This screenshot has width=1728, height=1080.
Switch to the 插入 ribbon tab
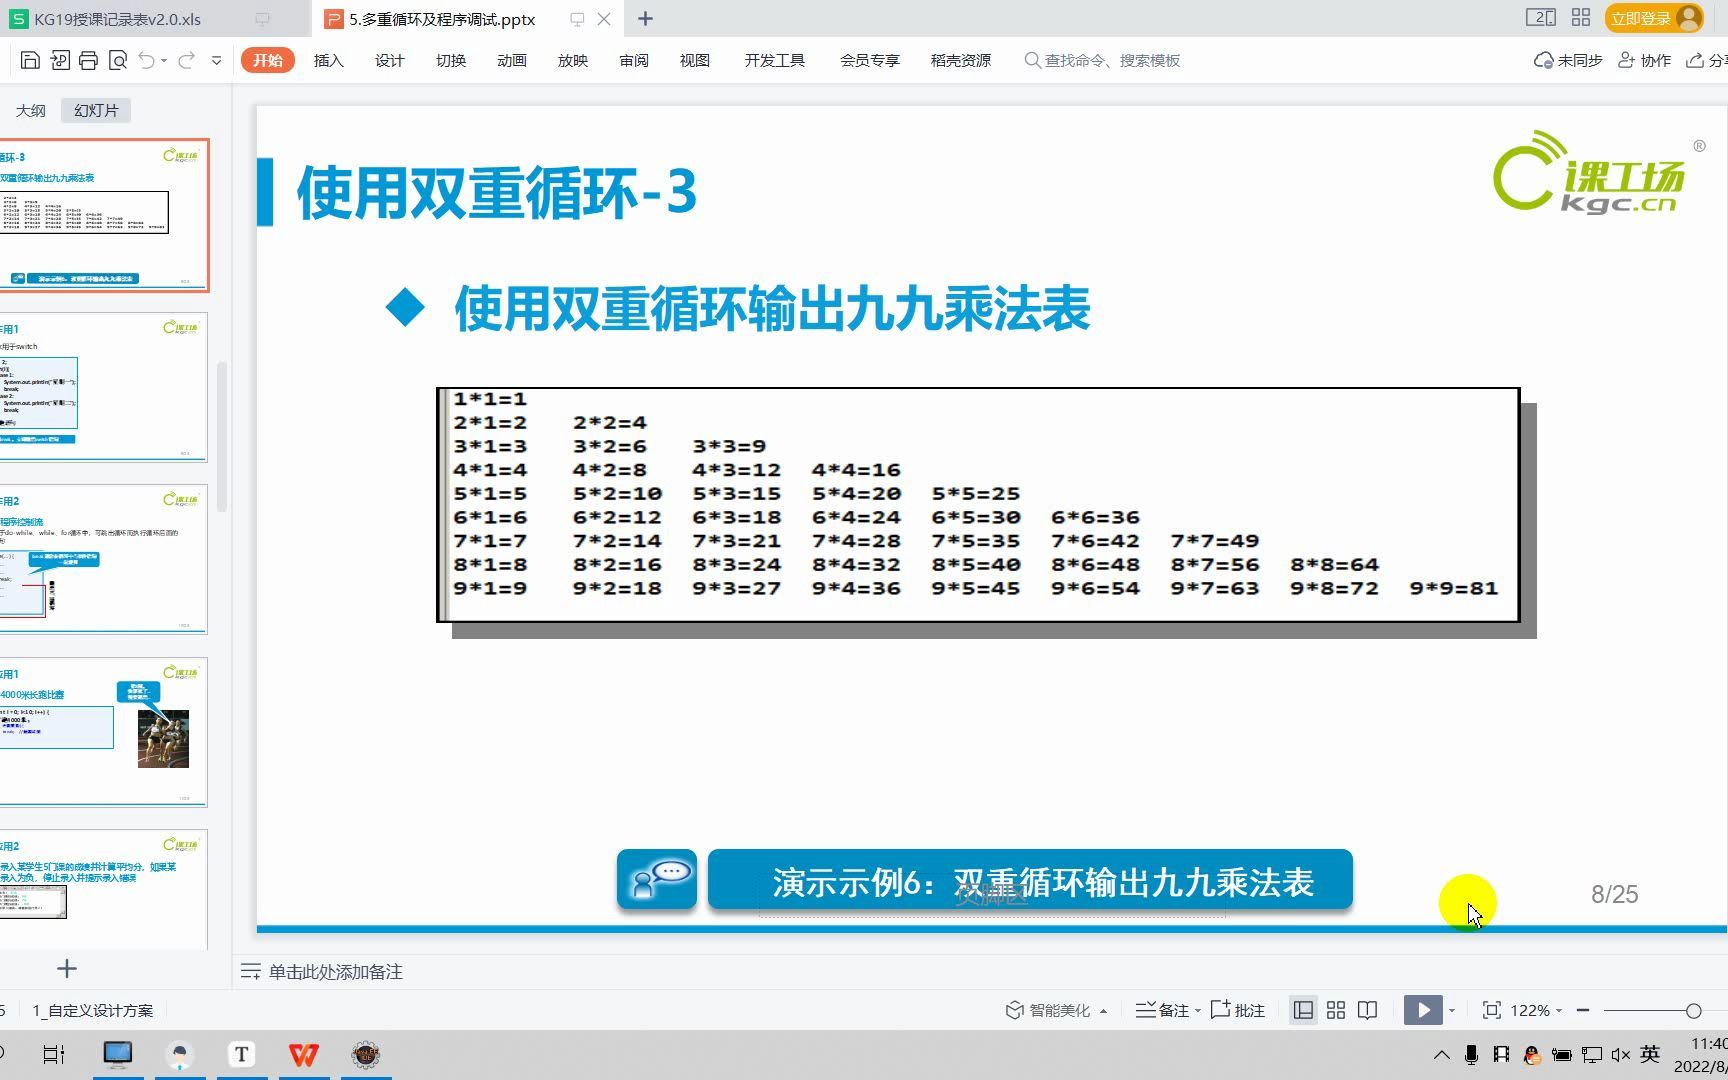point(328,60)
